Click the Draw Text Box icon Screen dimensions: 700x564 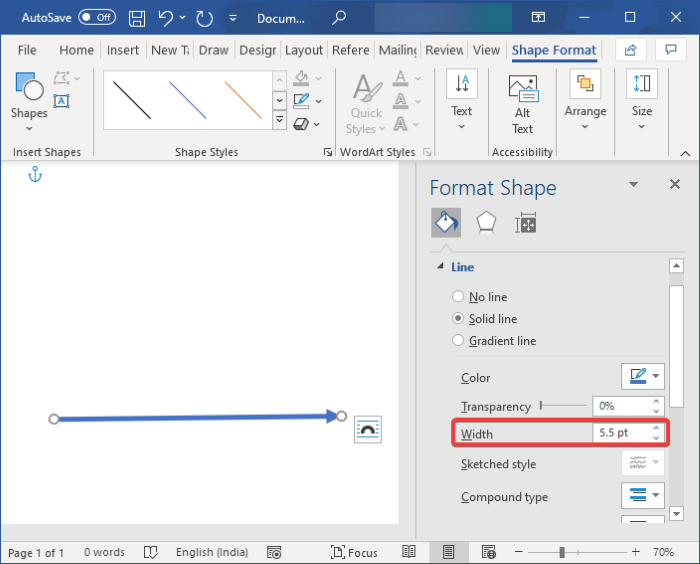pos(61,101)
